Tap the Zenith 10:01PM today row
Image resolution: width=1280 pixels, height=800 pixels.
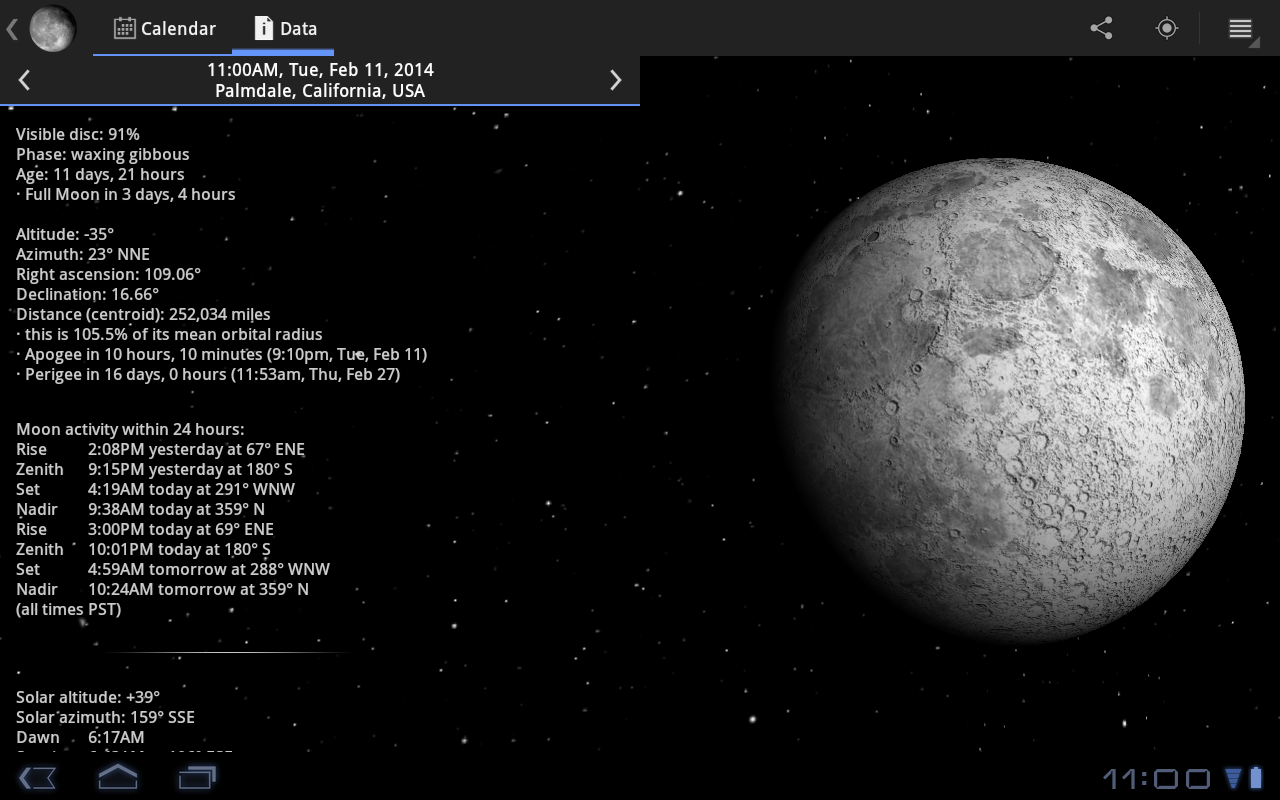pos(143,549)
